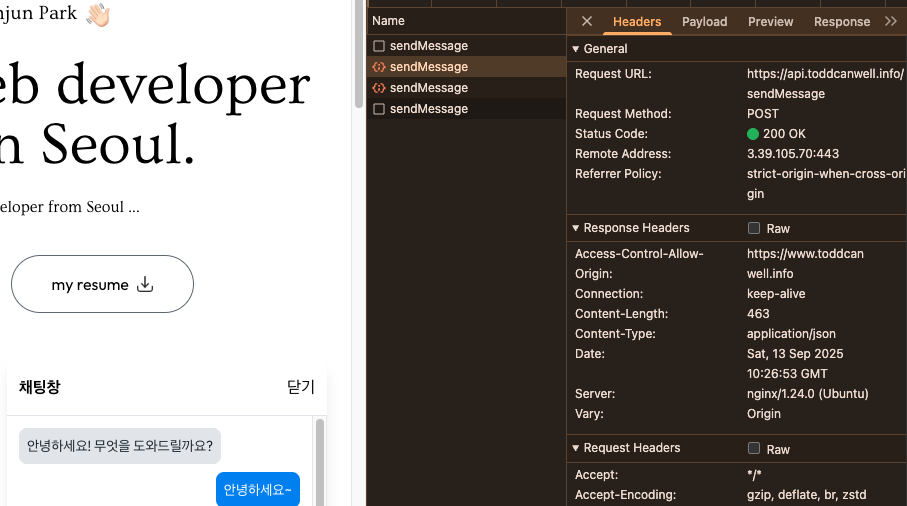Click Access-Control-Allow-Origin value https://www.toddcanwell.info

click(x=805, y=264)
